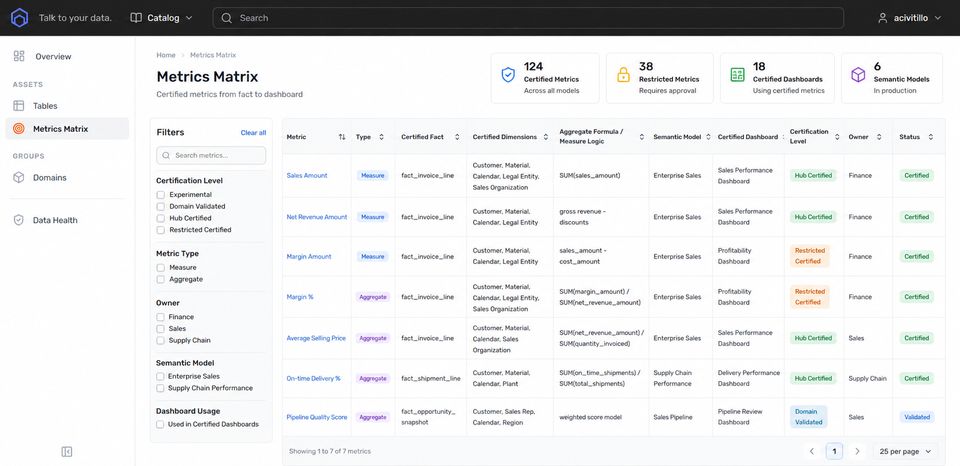Go to next page arrow
The height and width of the screenshot is (466, 960).
tap(857, 451)
